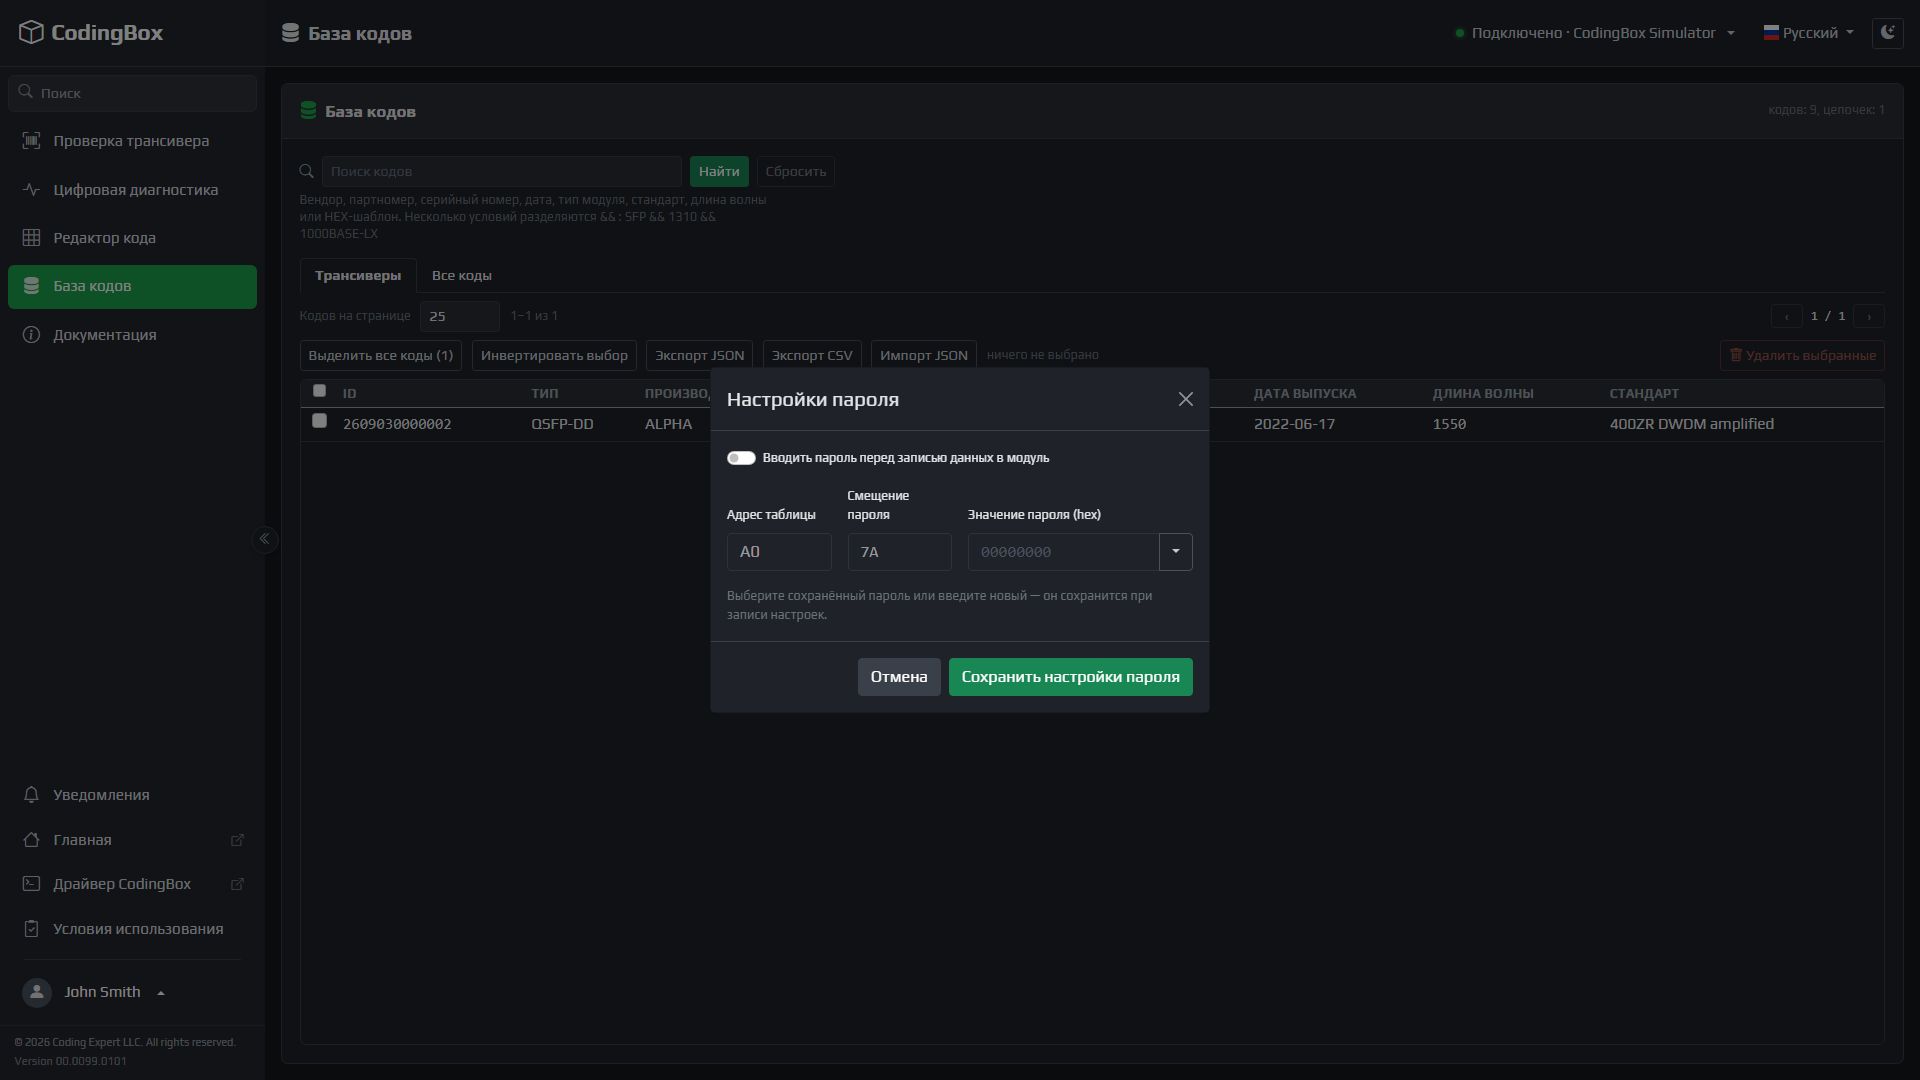Click the ДЛИНА ВОЛНЫ column header

(x=1483, y=393)
